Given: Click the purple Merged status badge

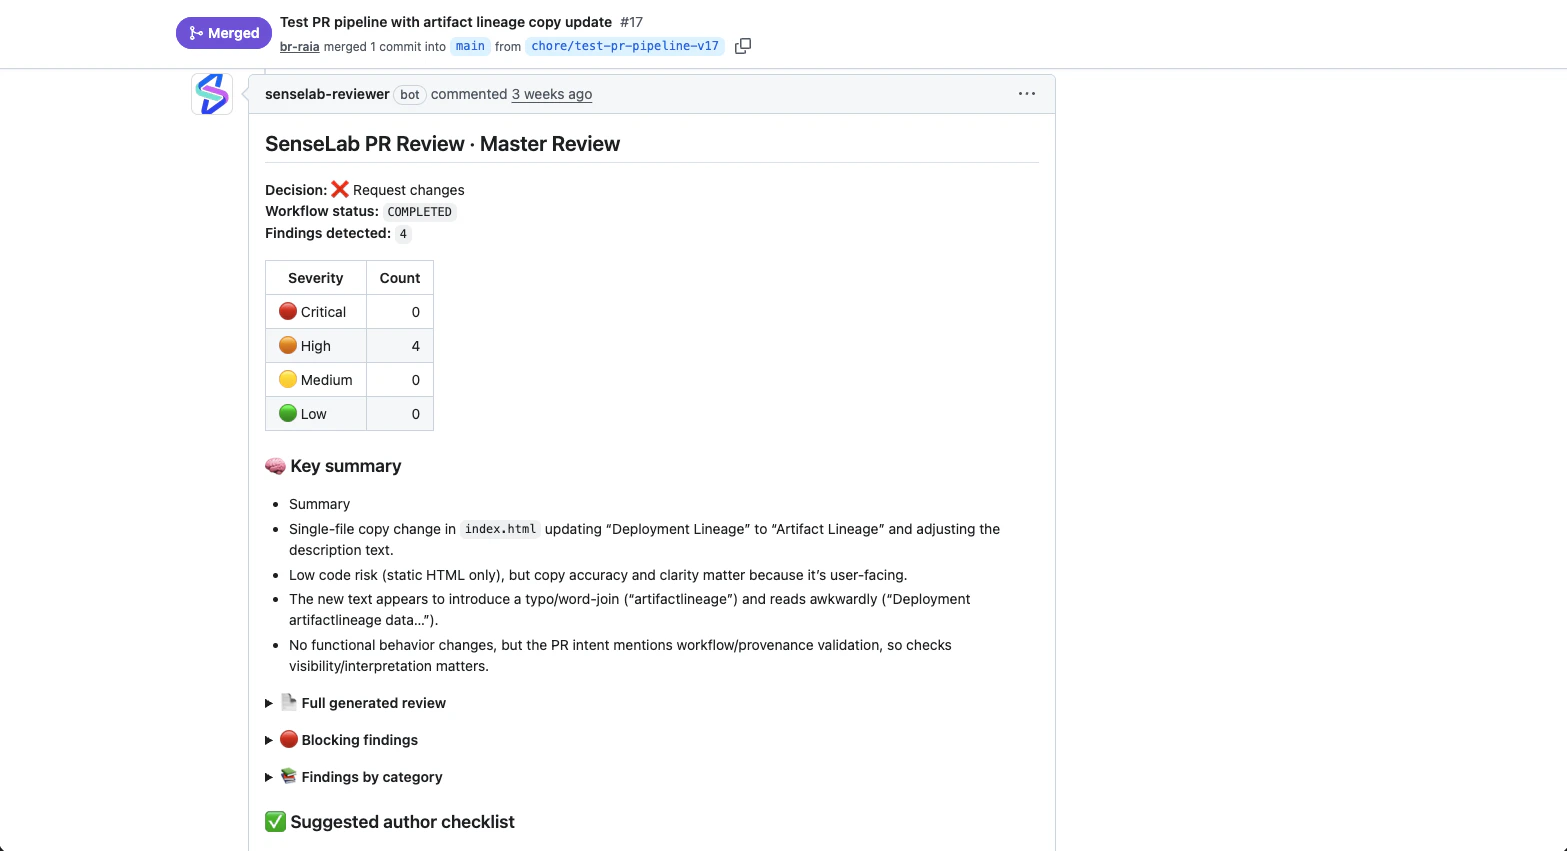Looking at the screenshot, I should pyautogui.click(x=224, y=33).
